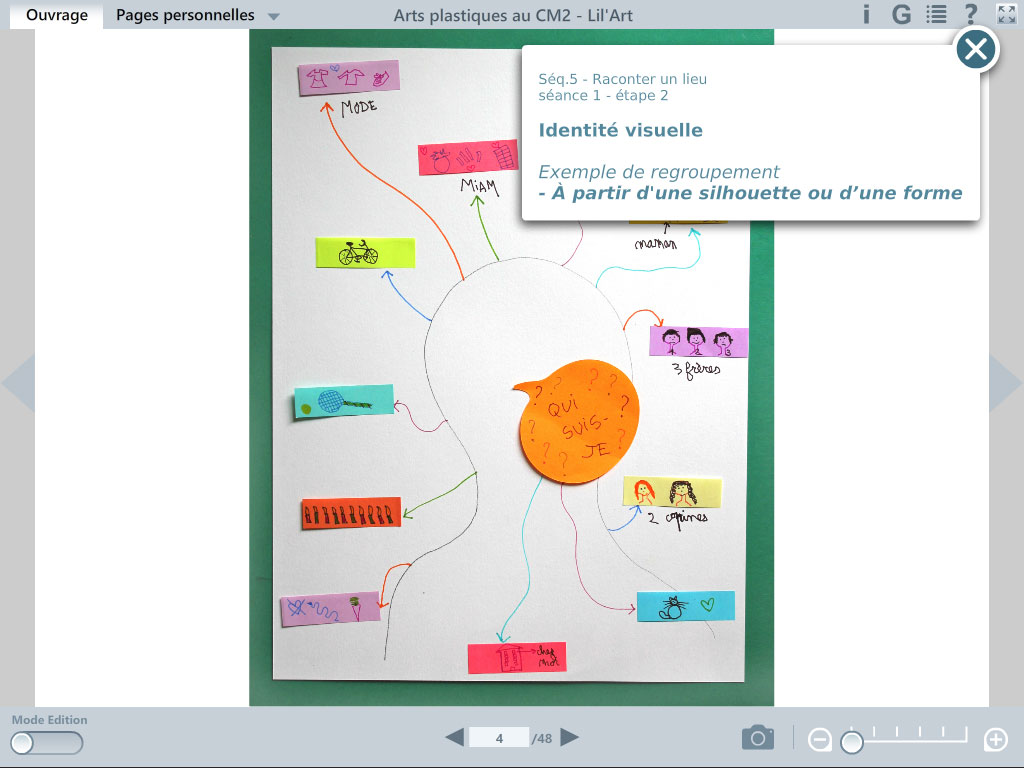Click the page number input field
1024x768 pixels.
(x=499, y=738)
